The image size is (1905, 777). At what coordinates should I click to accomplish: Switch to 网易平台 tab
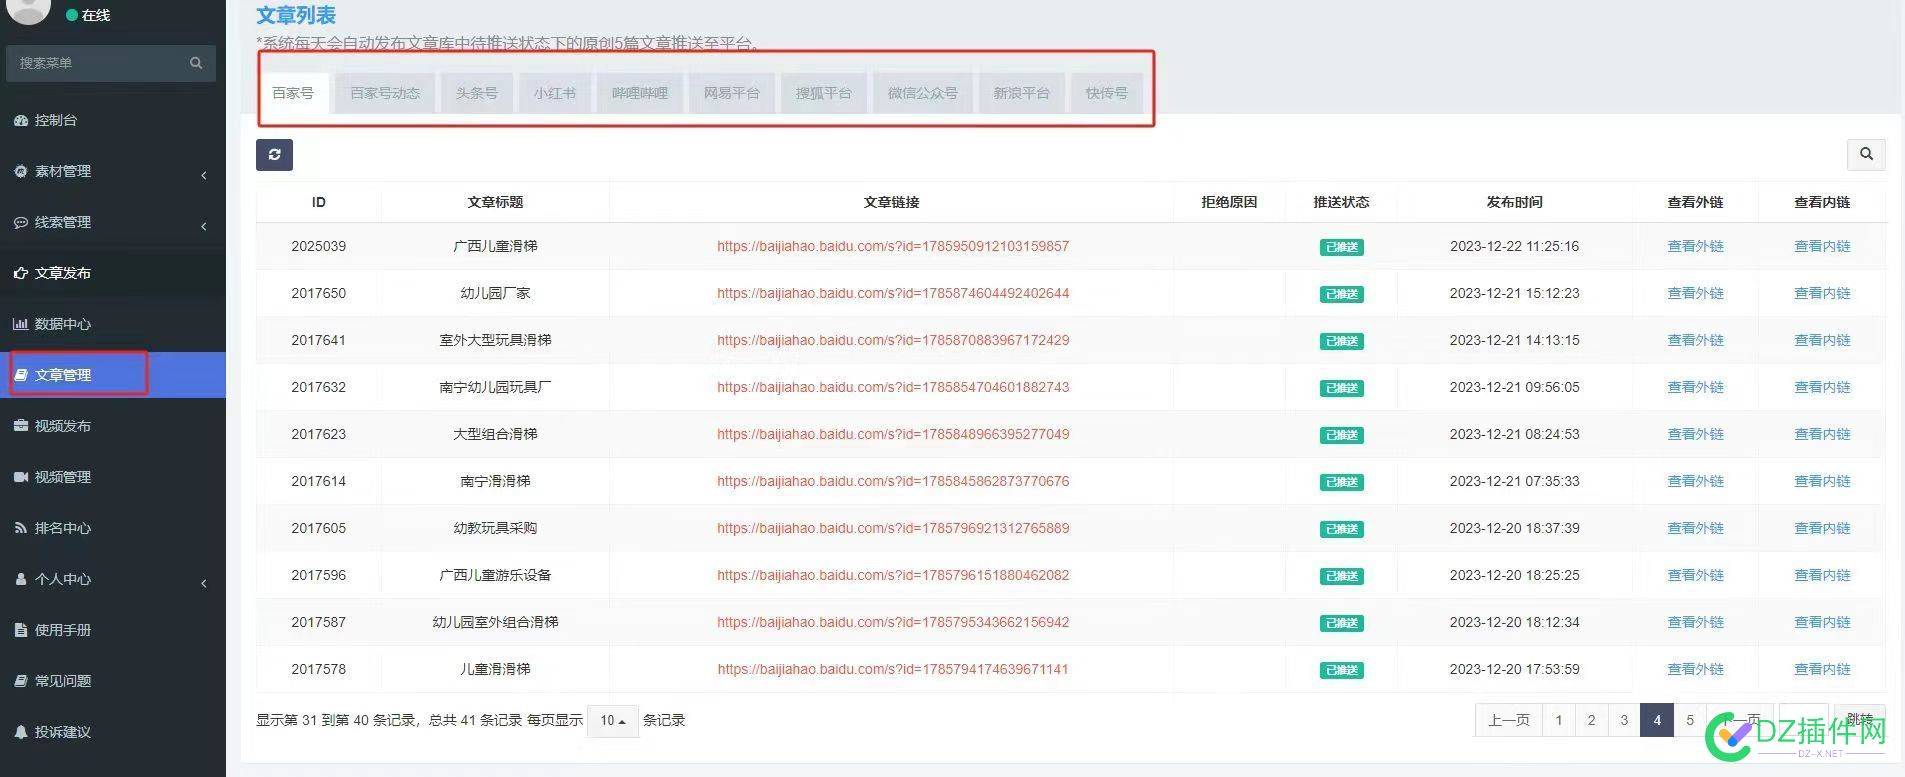pos(731,93)
